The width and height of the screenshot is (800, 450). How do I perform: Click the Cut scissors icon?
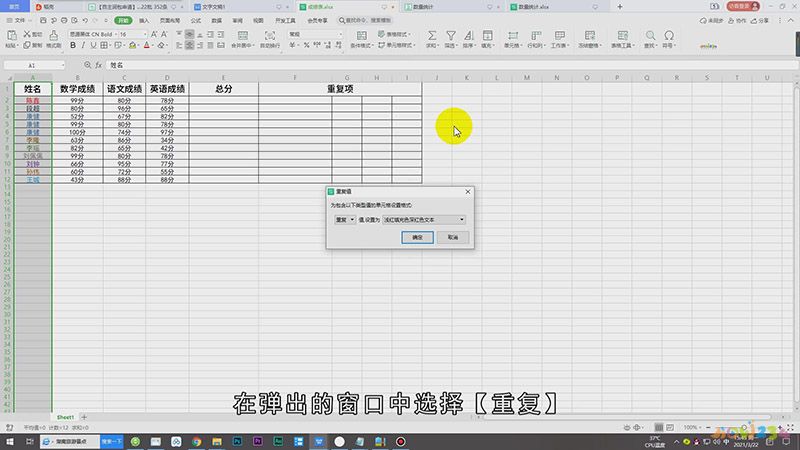(x=28, y=34)
